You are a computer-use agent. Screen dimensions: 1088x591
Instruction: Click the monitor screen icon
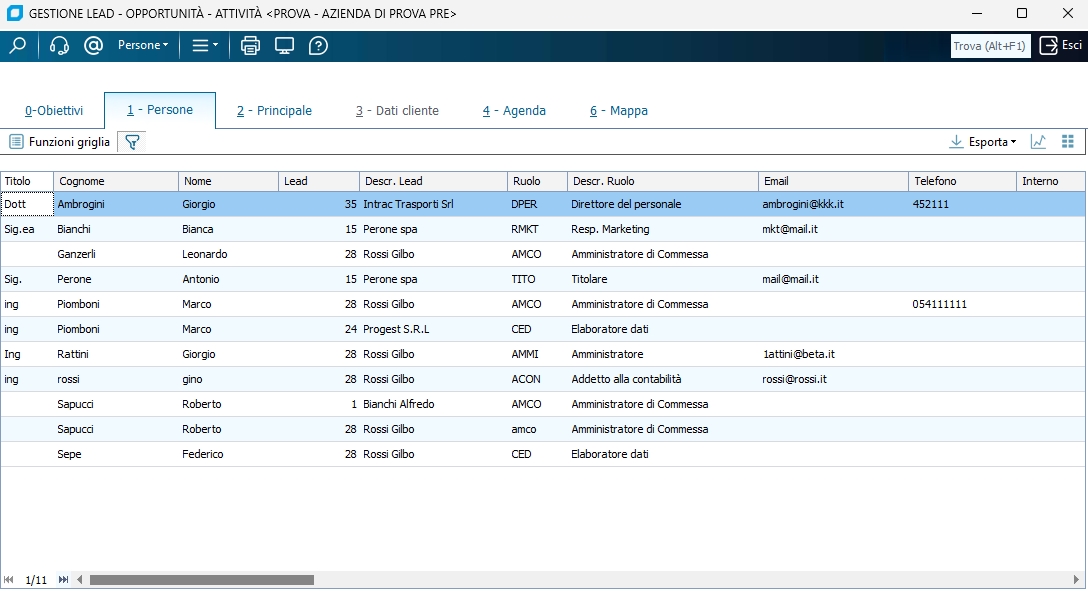click(x=284, y=45)
